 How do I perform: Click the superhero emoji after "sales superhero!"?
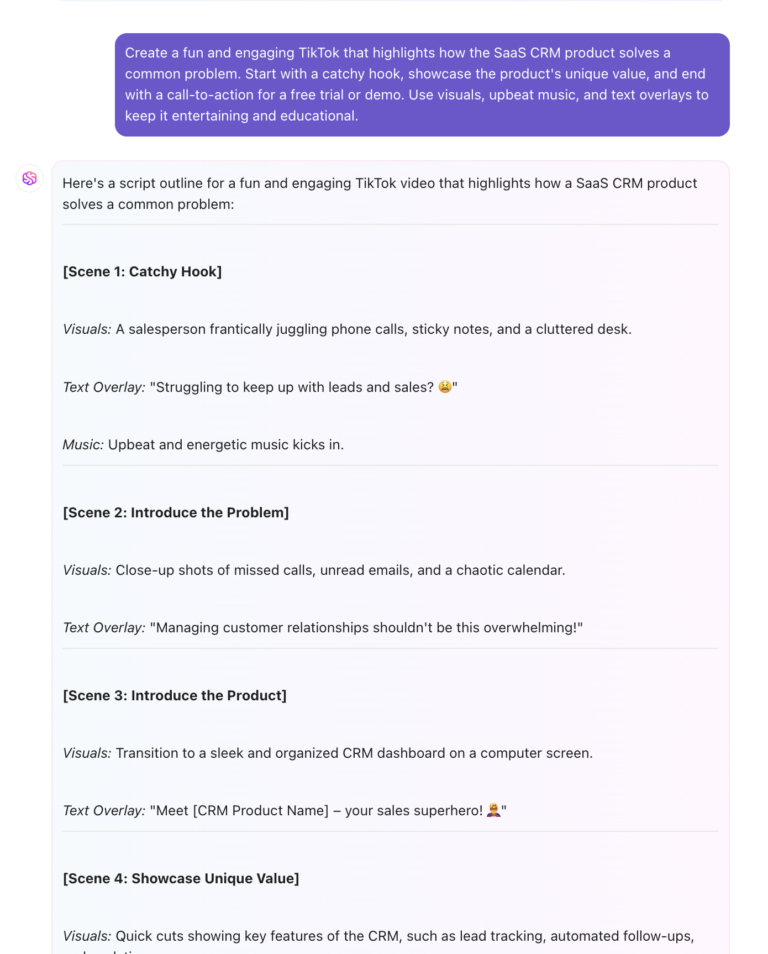pyautogui.click(x=493, y=811)
